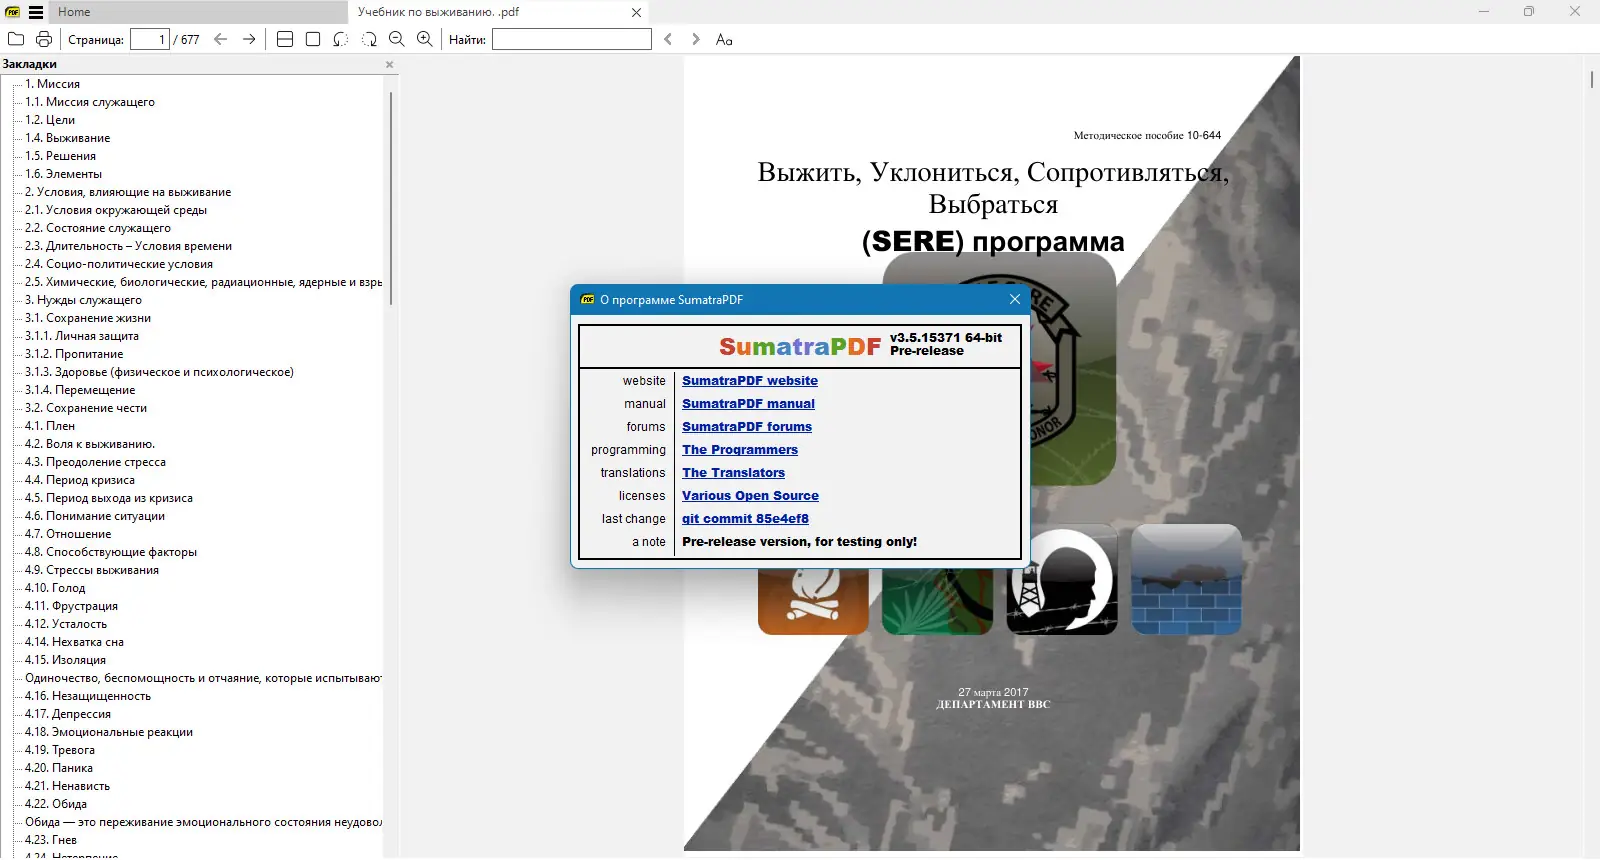Viewport: 1600px width, 860px height.
Task: Click the barbed wire POW image
Action: [x=1062, y=580]
